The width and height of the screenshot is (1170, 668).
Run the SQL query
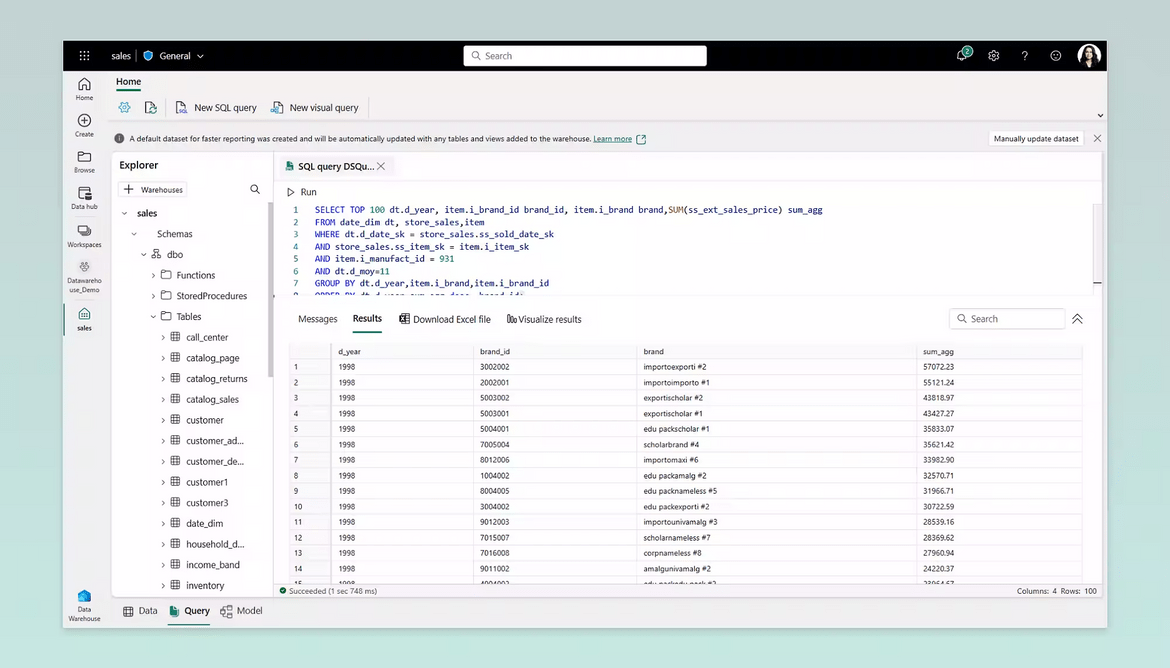[x=301, y=192]
